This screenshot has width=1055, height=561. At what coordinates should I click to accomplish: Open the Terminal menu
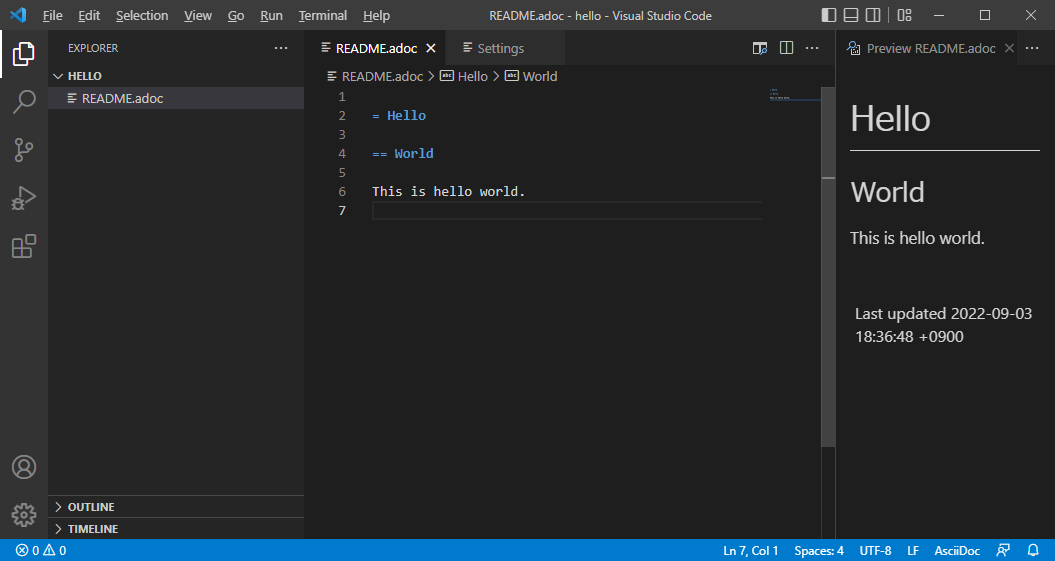323,15
